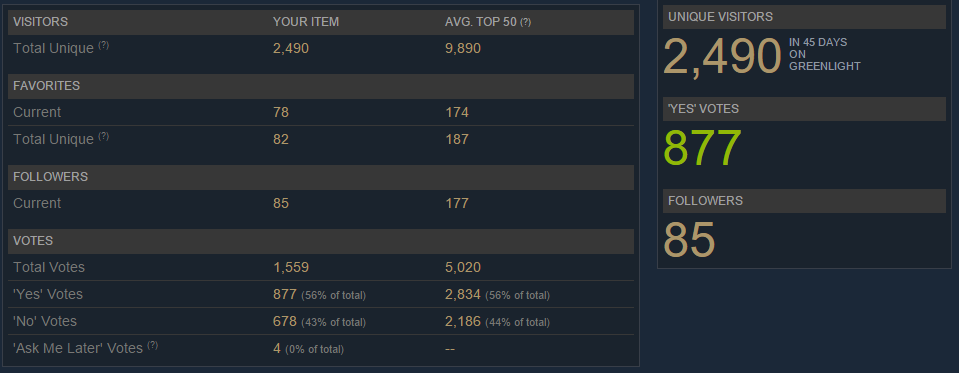The height and width of the screenshot is (373, 959).
Task: Click the IN 45 DAYS ON GREENLIGHT text
Action: 824,54
